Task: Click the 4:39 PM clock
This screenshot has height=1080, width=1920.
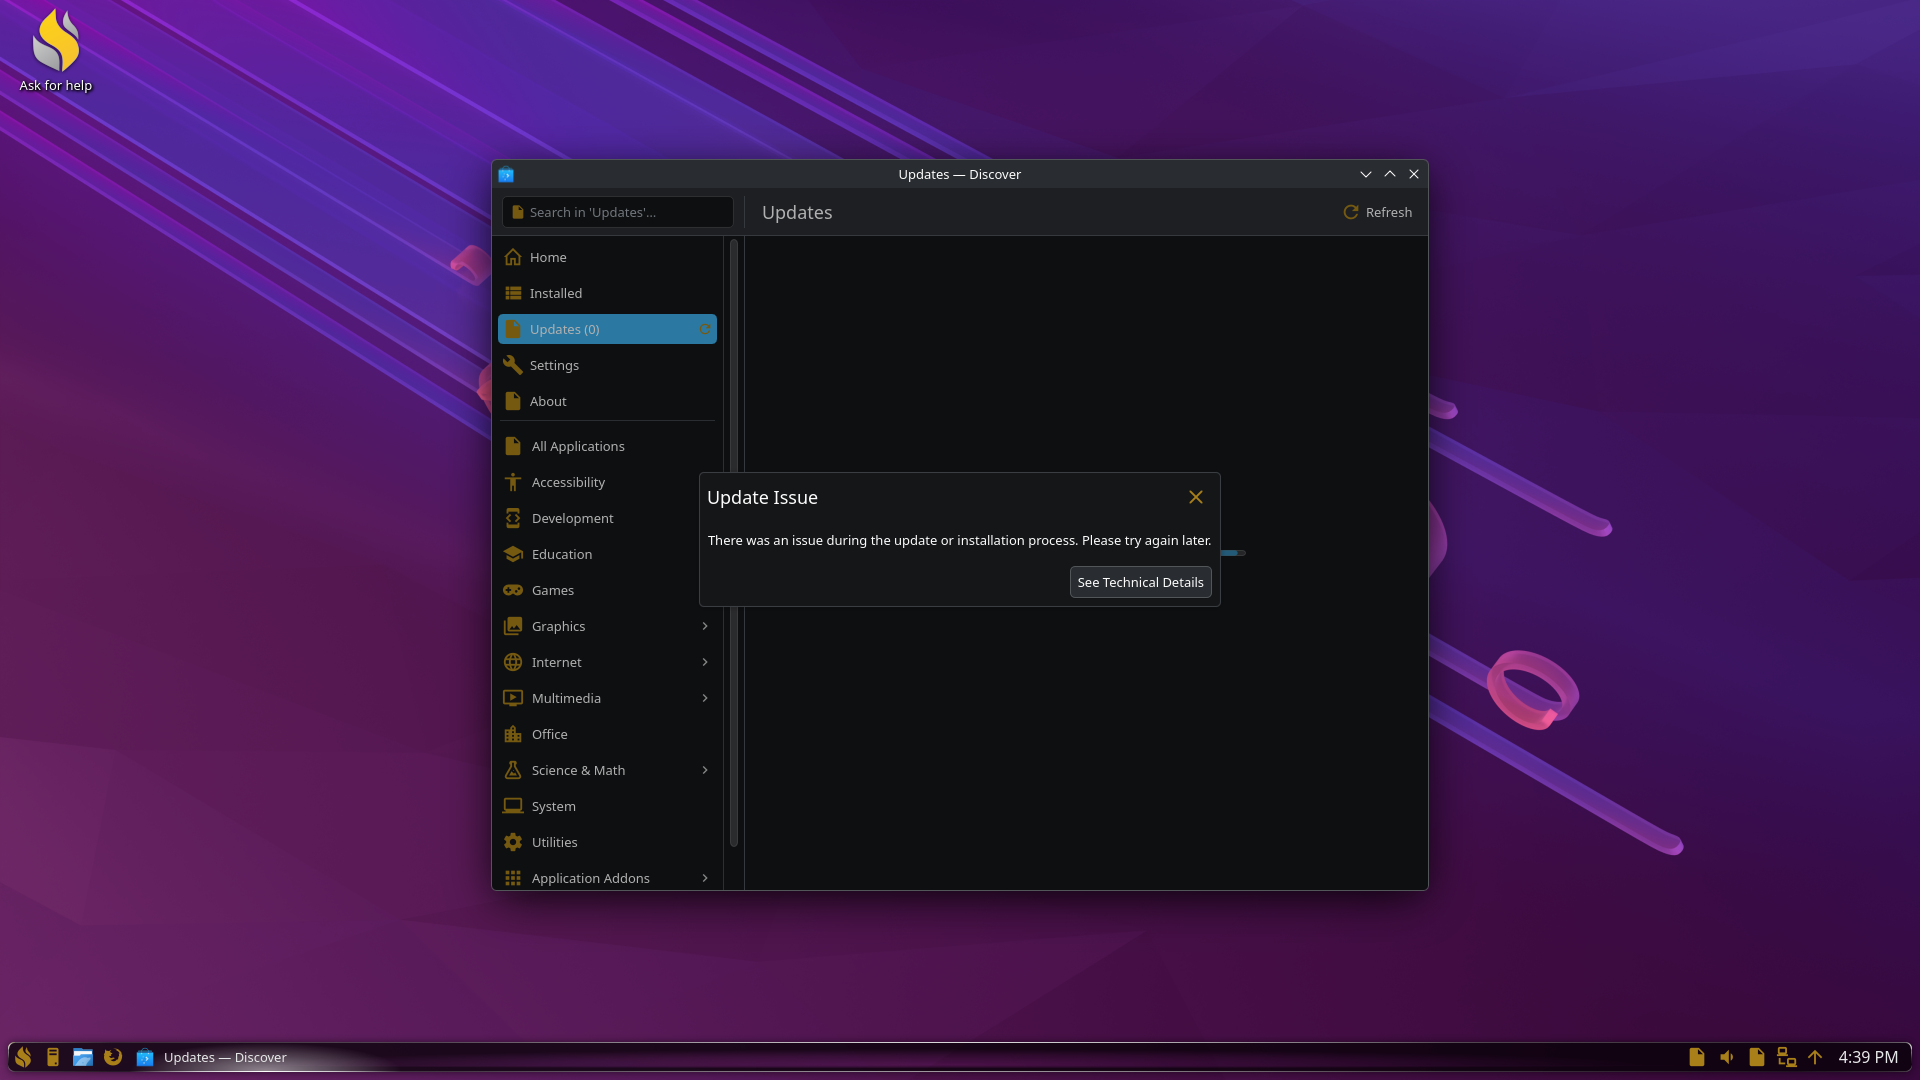Action: [x=1868, y=1057]
